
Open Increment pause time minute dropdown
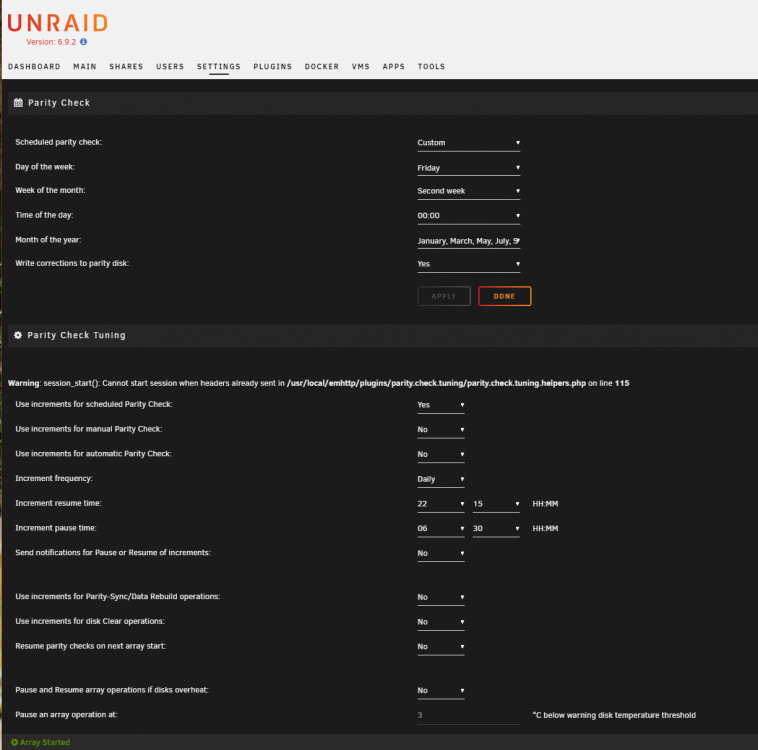pyautogui.click(x=496, y=529)
